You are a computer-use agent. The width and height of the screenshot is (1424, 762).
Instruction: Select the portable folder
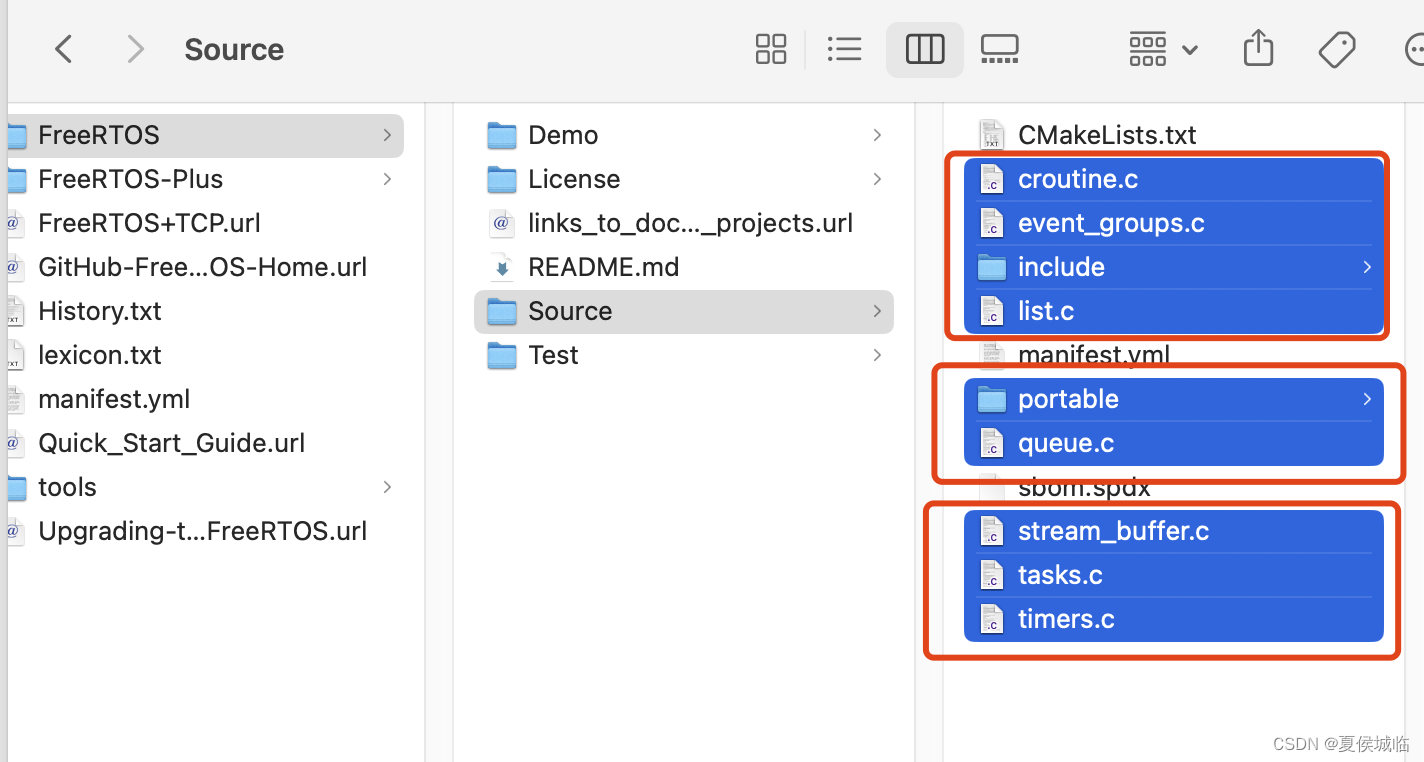point(1174,399)
